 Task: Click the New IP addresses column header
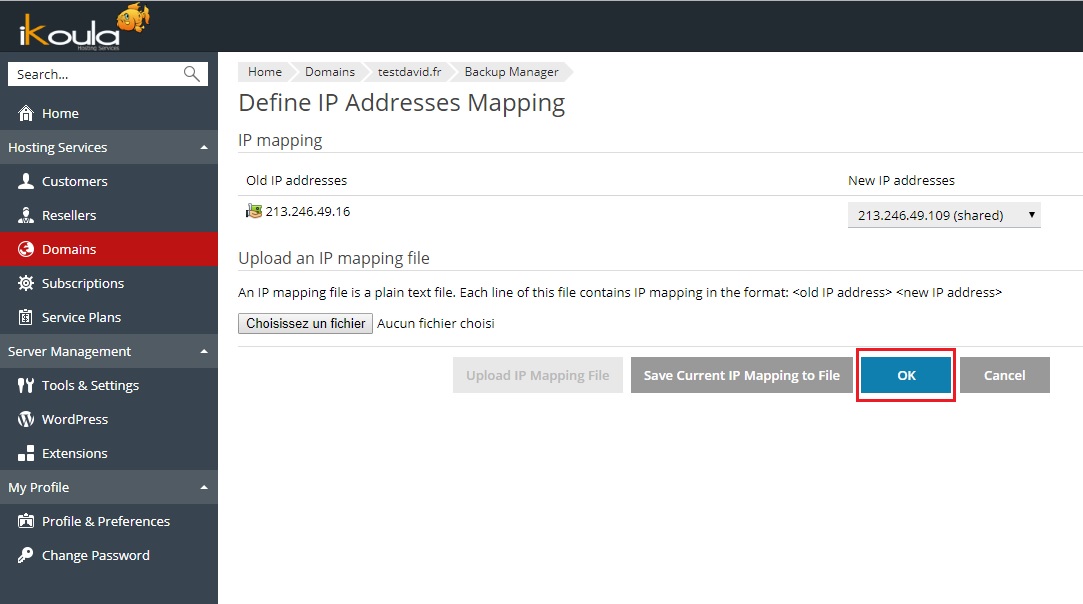[x=901, y=180]
